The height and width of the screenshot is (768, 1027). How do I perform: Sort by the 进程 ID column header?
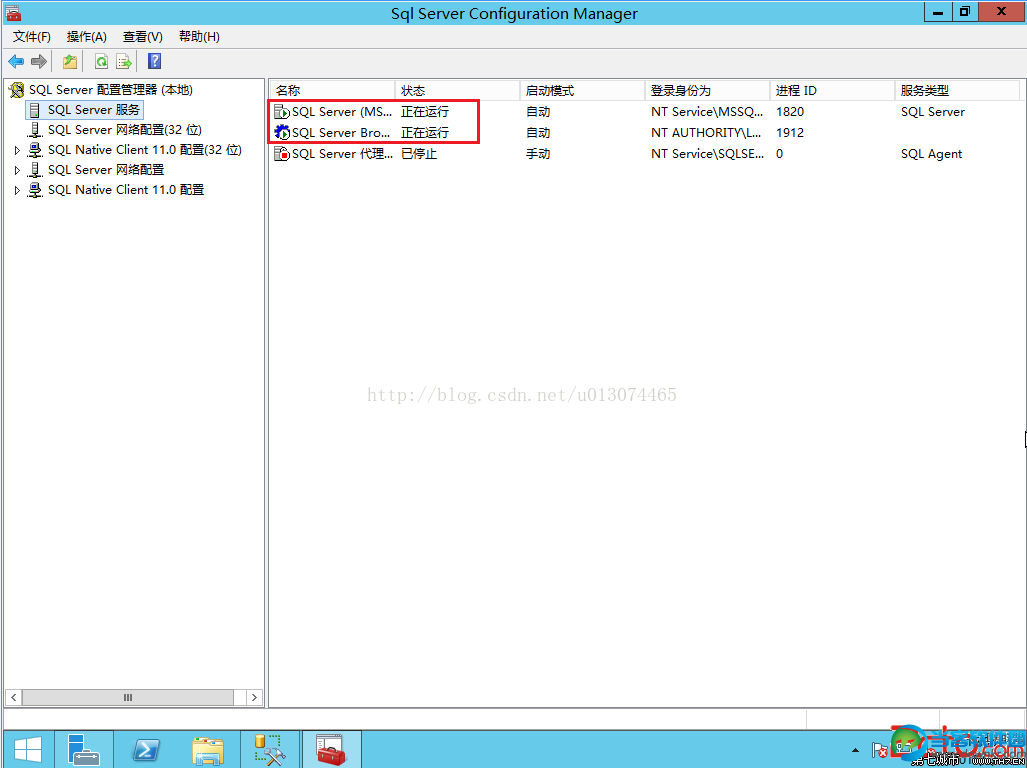pos(832,91)
